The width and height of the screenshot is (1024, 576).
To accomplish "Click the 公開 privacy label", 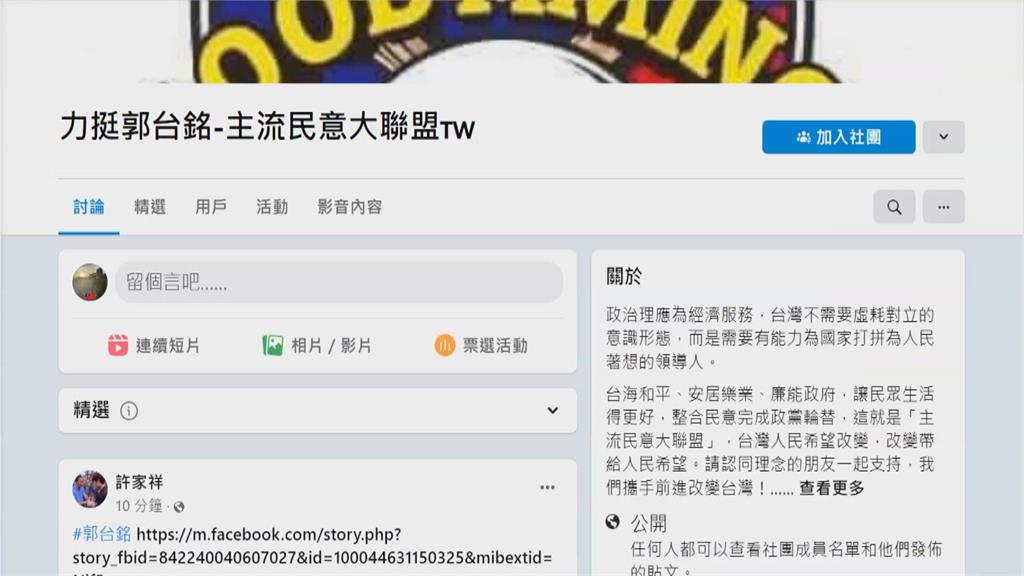I will 648,523.
